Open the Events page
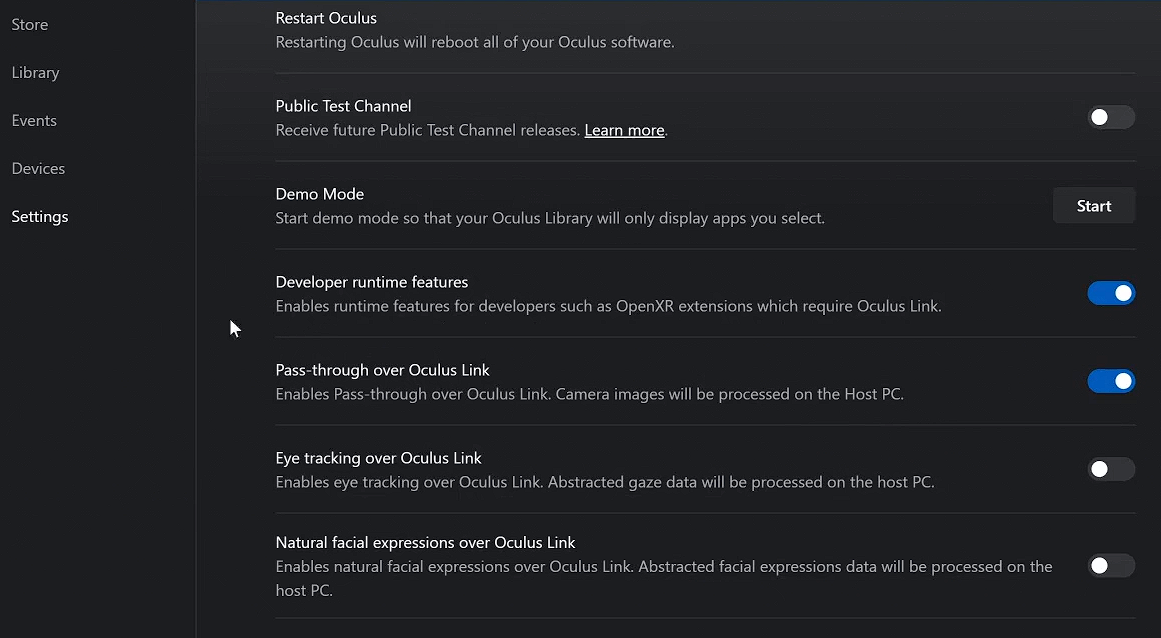 34,121
